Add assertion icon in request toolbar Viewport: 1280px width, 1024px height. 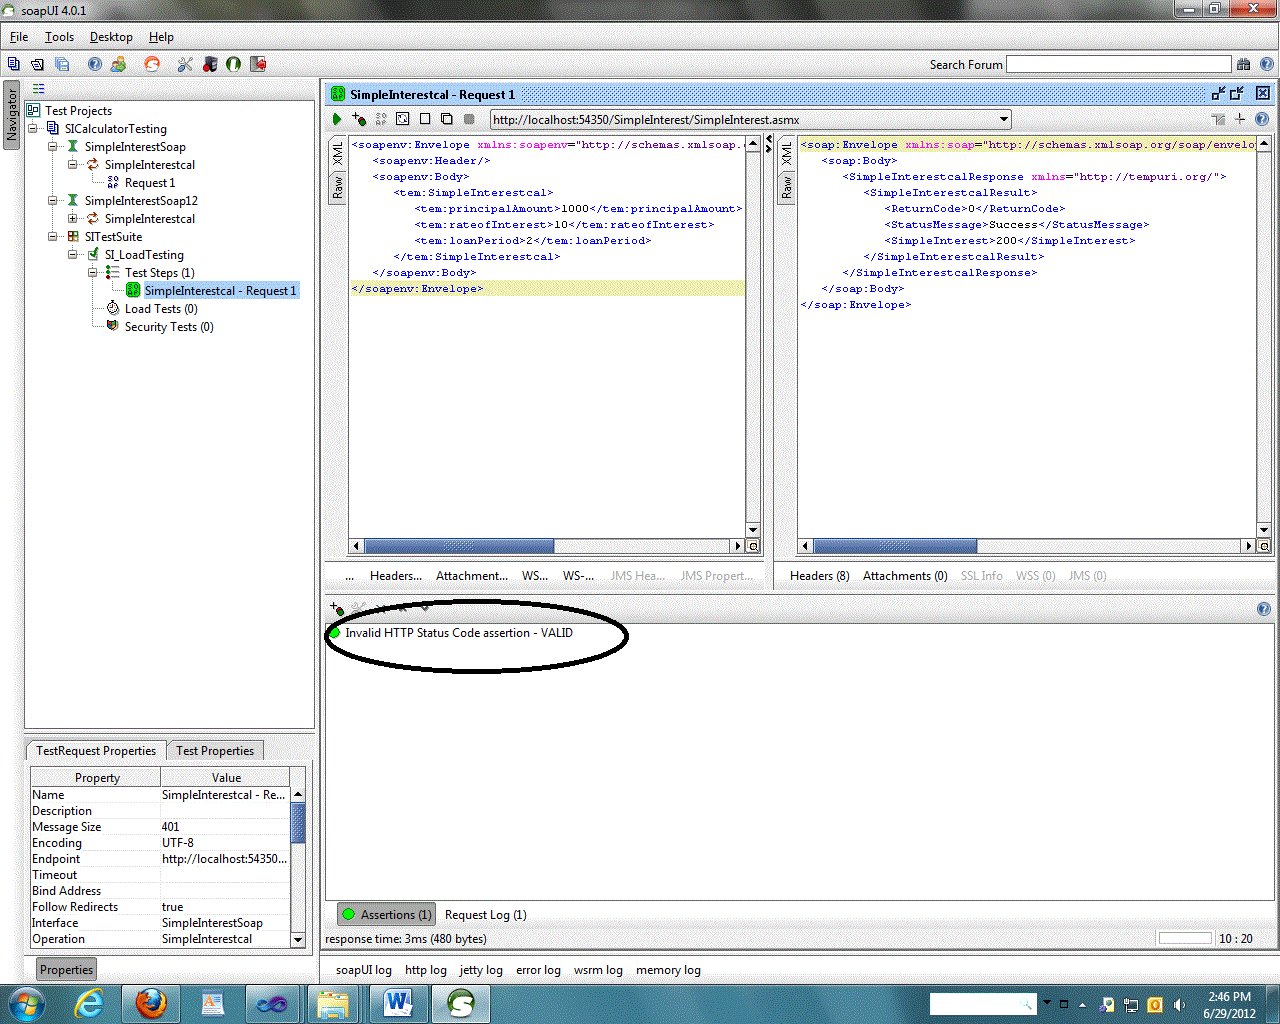tap(359, 119)
